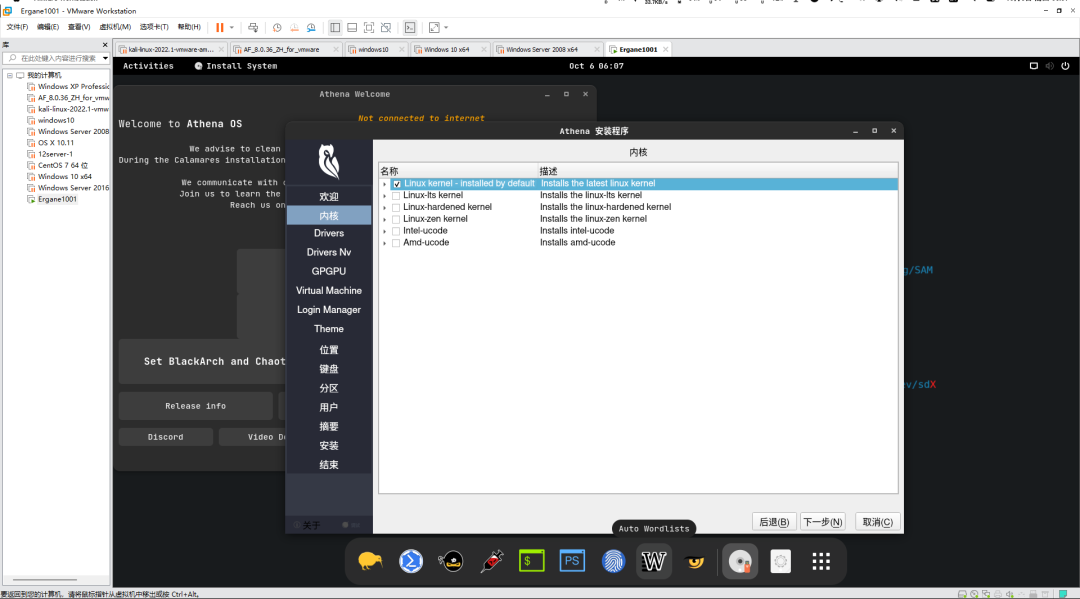The image size is (1080, 599).
Task: Take a VM snapshot clock icon
Action: pos(277,28)
